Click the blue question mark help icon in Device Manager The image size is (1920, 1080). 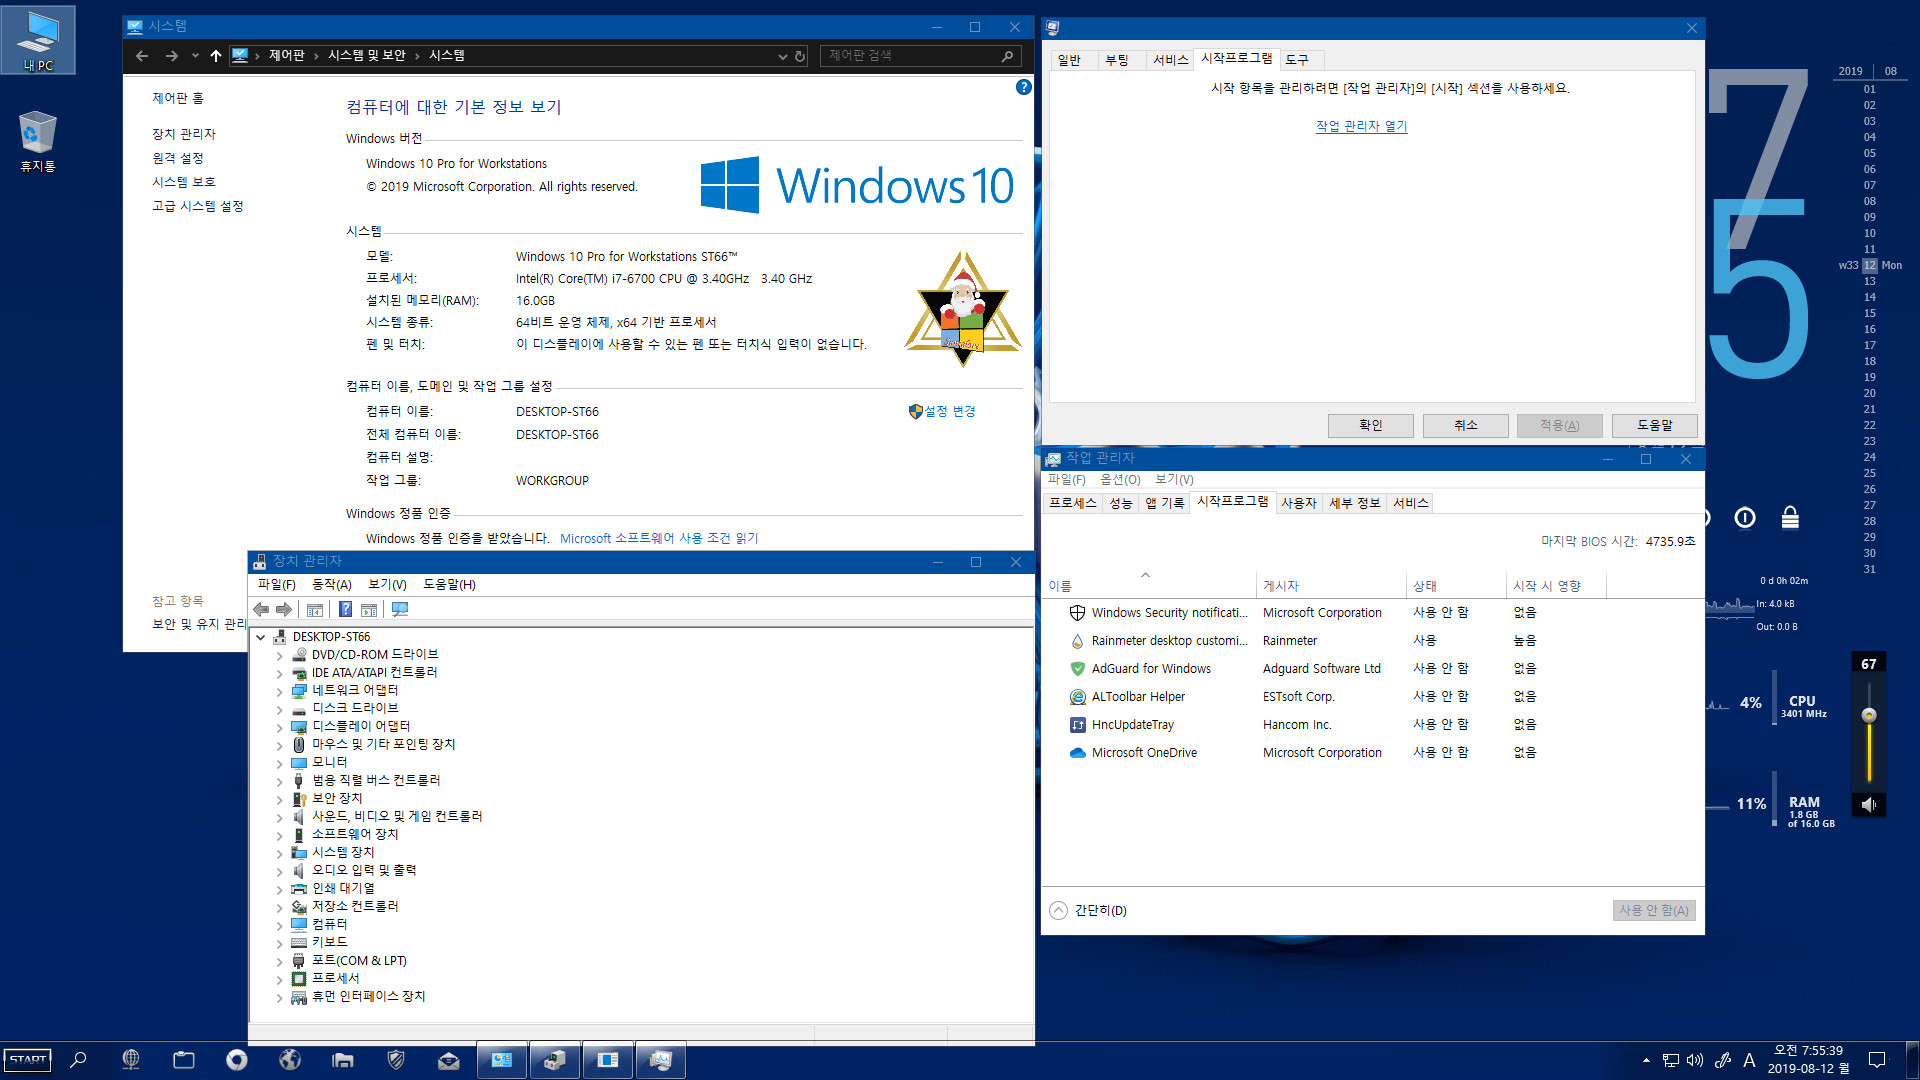(345, 609)
